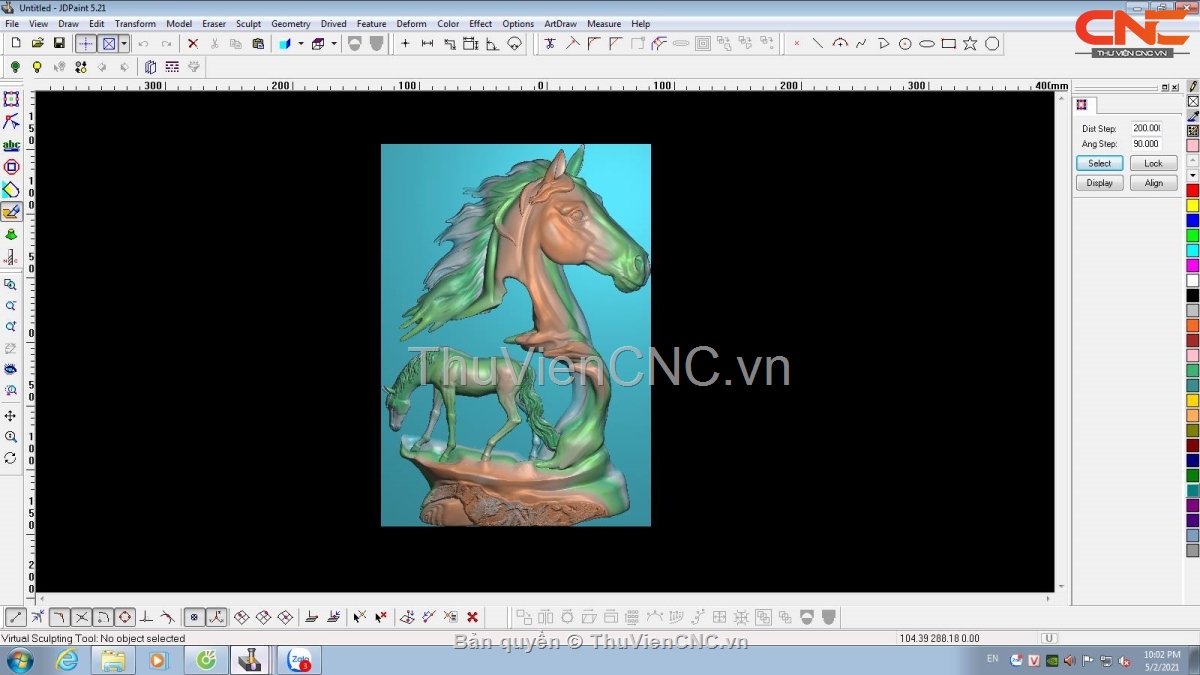The height and width of the screenshot is (675, 1200).
Task: Select the Star shape tool
Action: point(970,44)
